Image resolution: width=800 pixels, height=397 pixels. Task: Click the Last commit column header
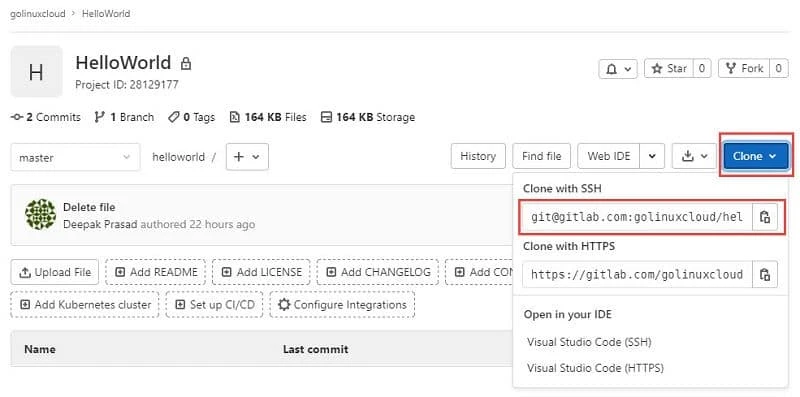pyautogui.click(x=315, y=350)
